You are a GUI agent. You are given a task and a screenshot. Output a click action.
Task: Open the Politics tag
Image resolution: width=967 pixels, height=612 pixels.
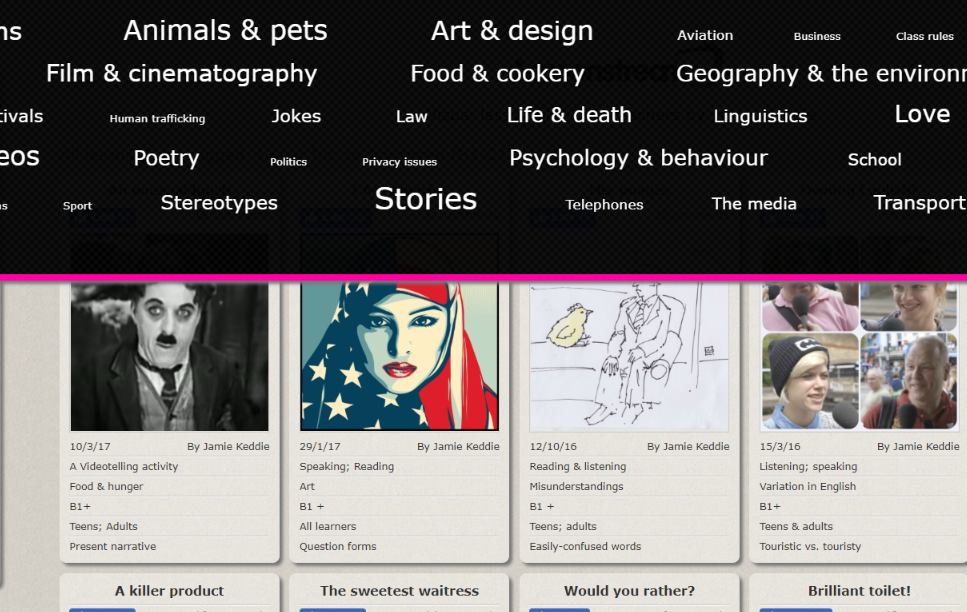coord(288,162)
